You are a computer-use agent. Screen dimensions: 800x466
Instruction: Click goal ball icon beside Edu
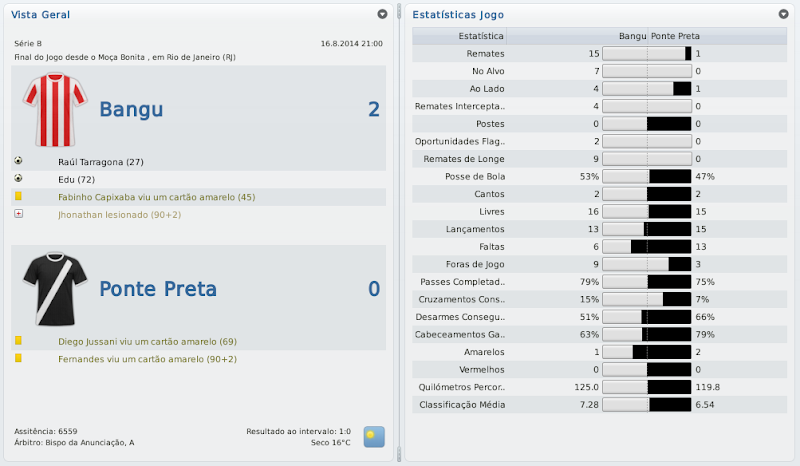pos(18,179)
